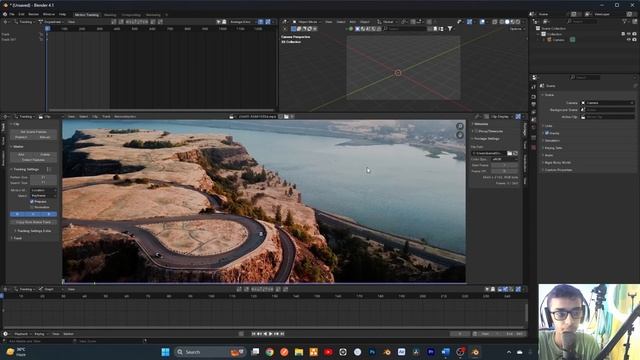
Task: Open the outliner filter funnel icon
Action: coord(624,21)
